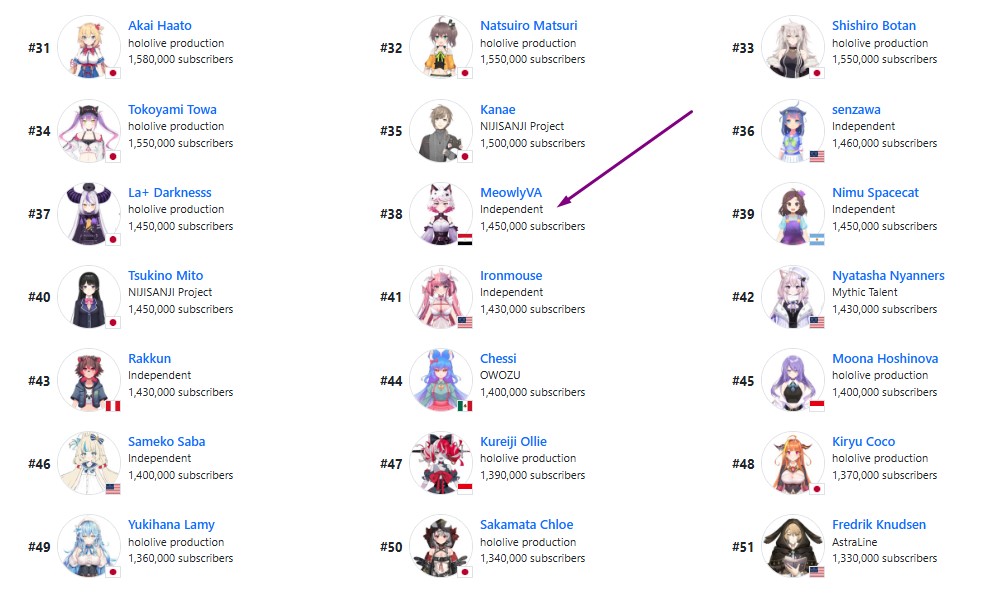Click Nimu Spacecat's avatar thumbnail

[x=793, y=214]
